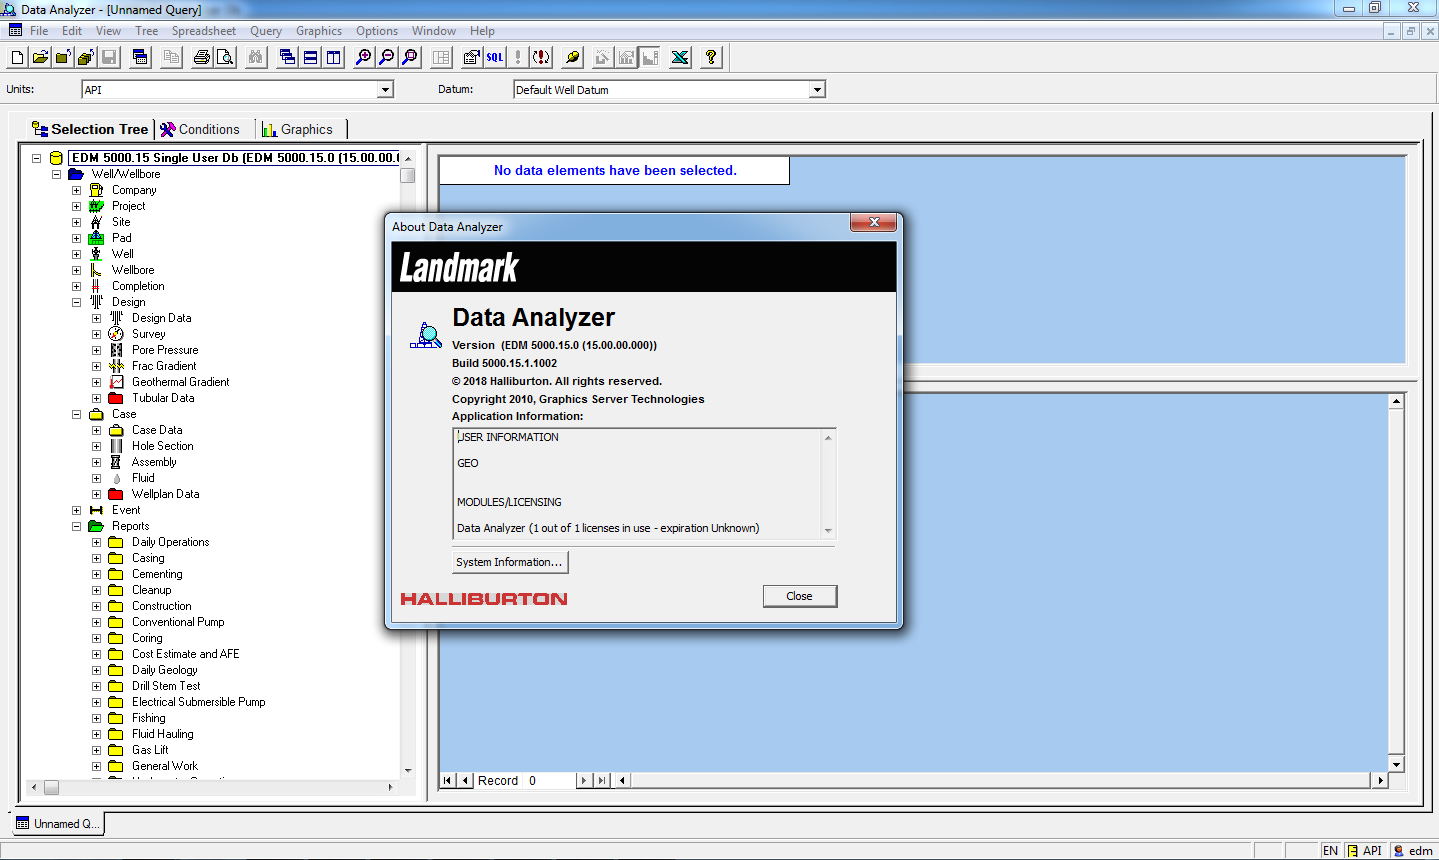Click the System Information button

tap(510, 562)
